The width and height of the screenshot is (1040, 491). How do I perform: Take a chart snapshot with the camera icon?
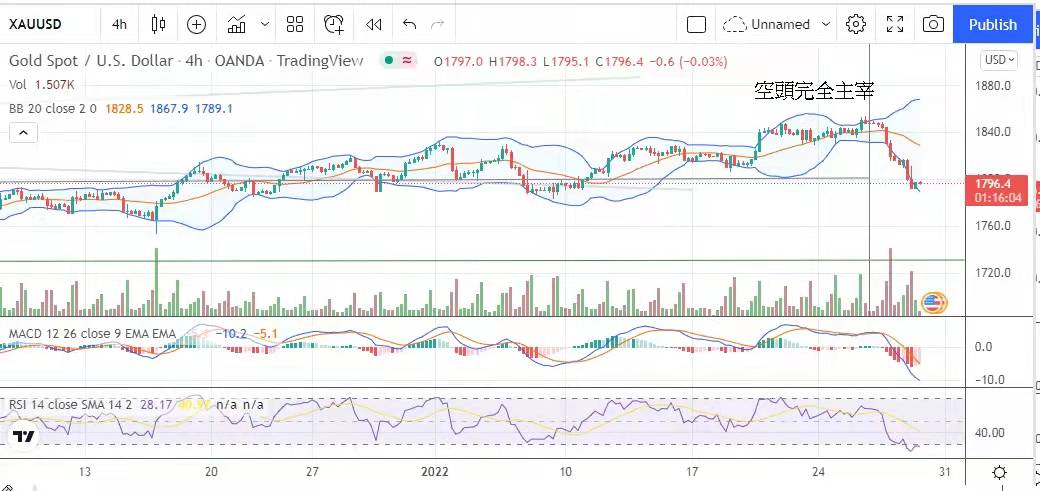[932, 24]
